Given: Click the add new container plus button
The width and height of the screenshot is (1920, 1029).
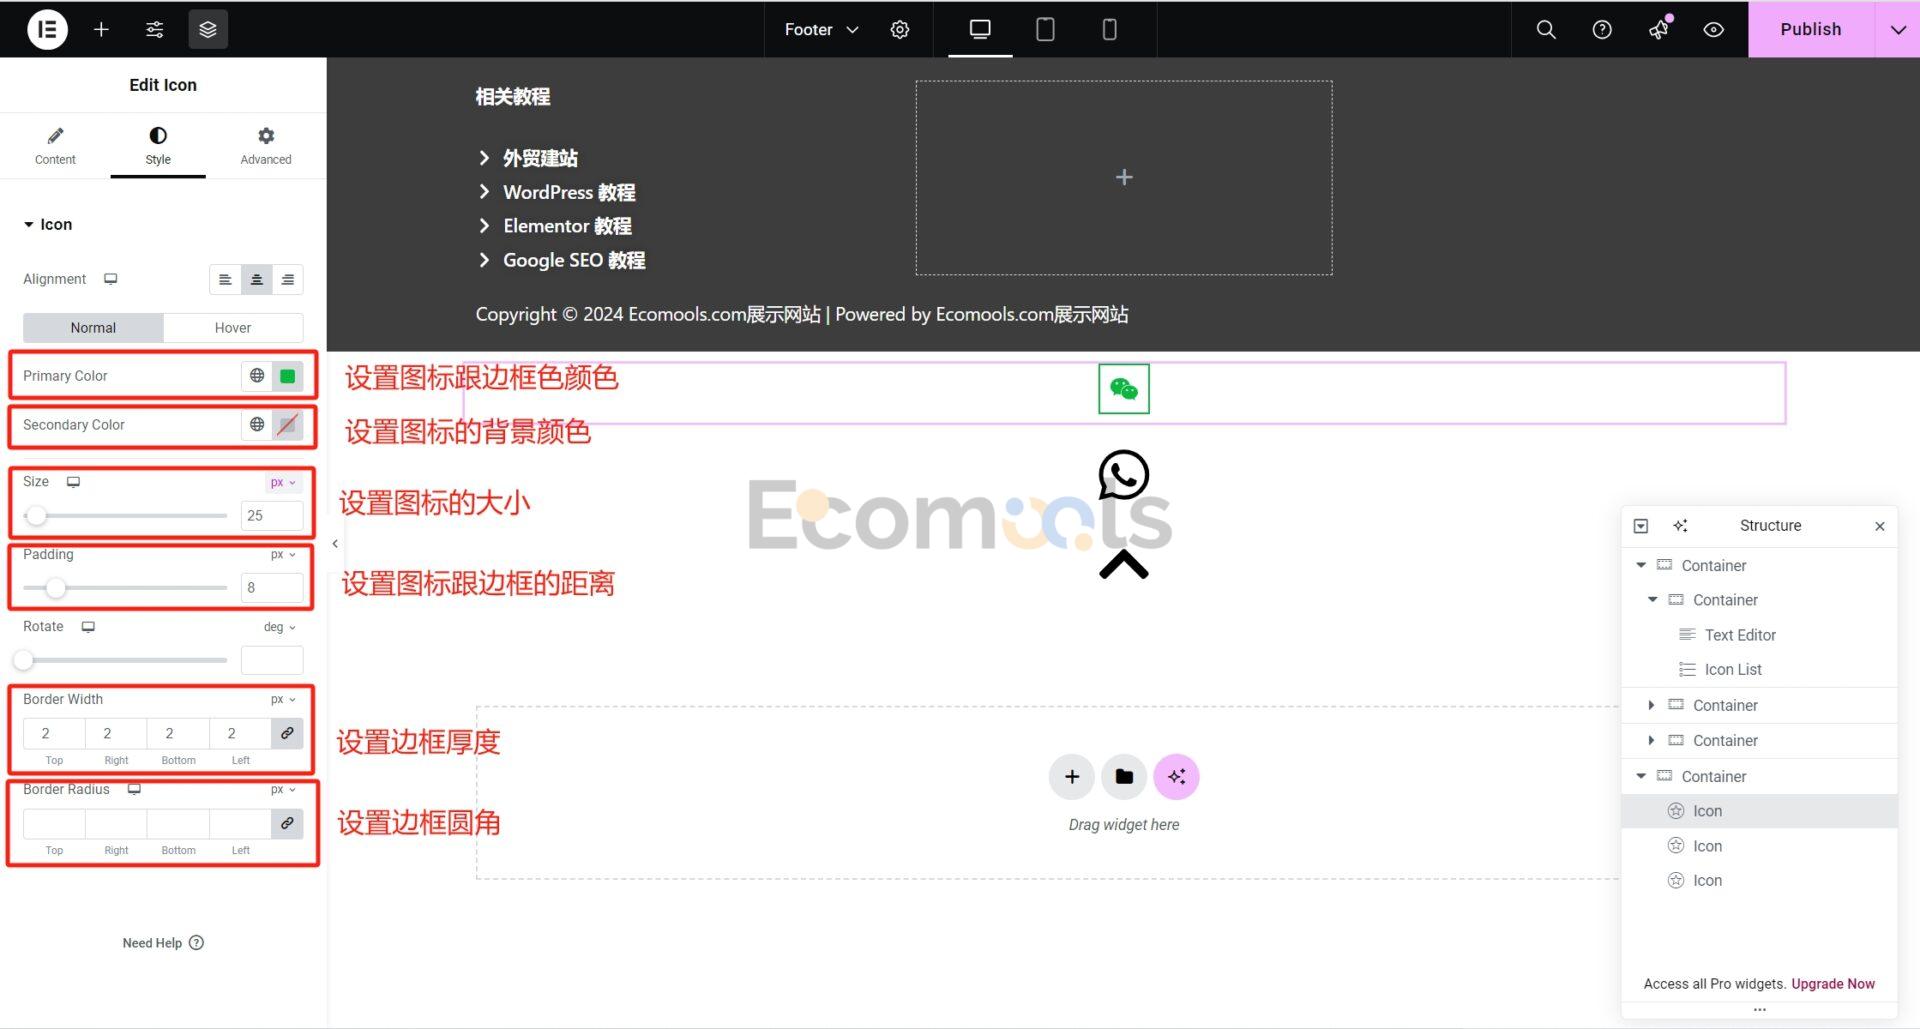Looking at the screenshot, I should point(1072,777).
